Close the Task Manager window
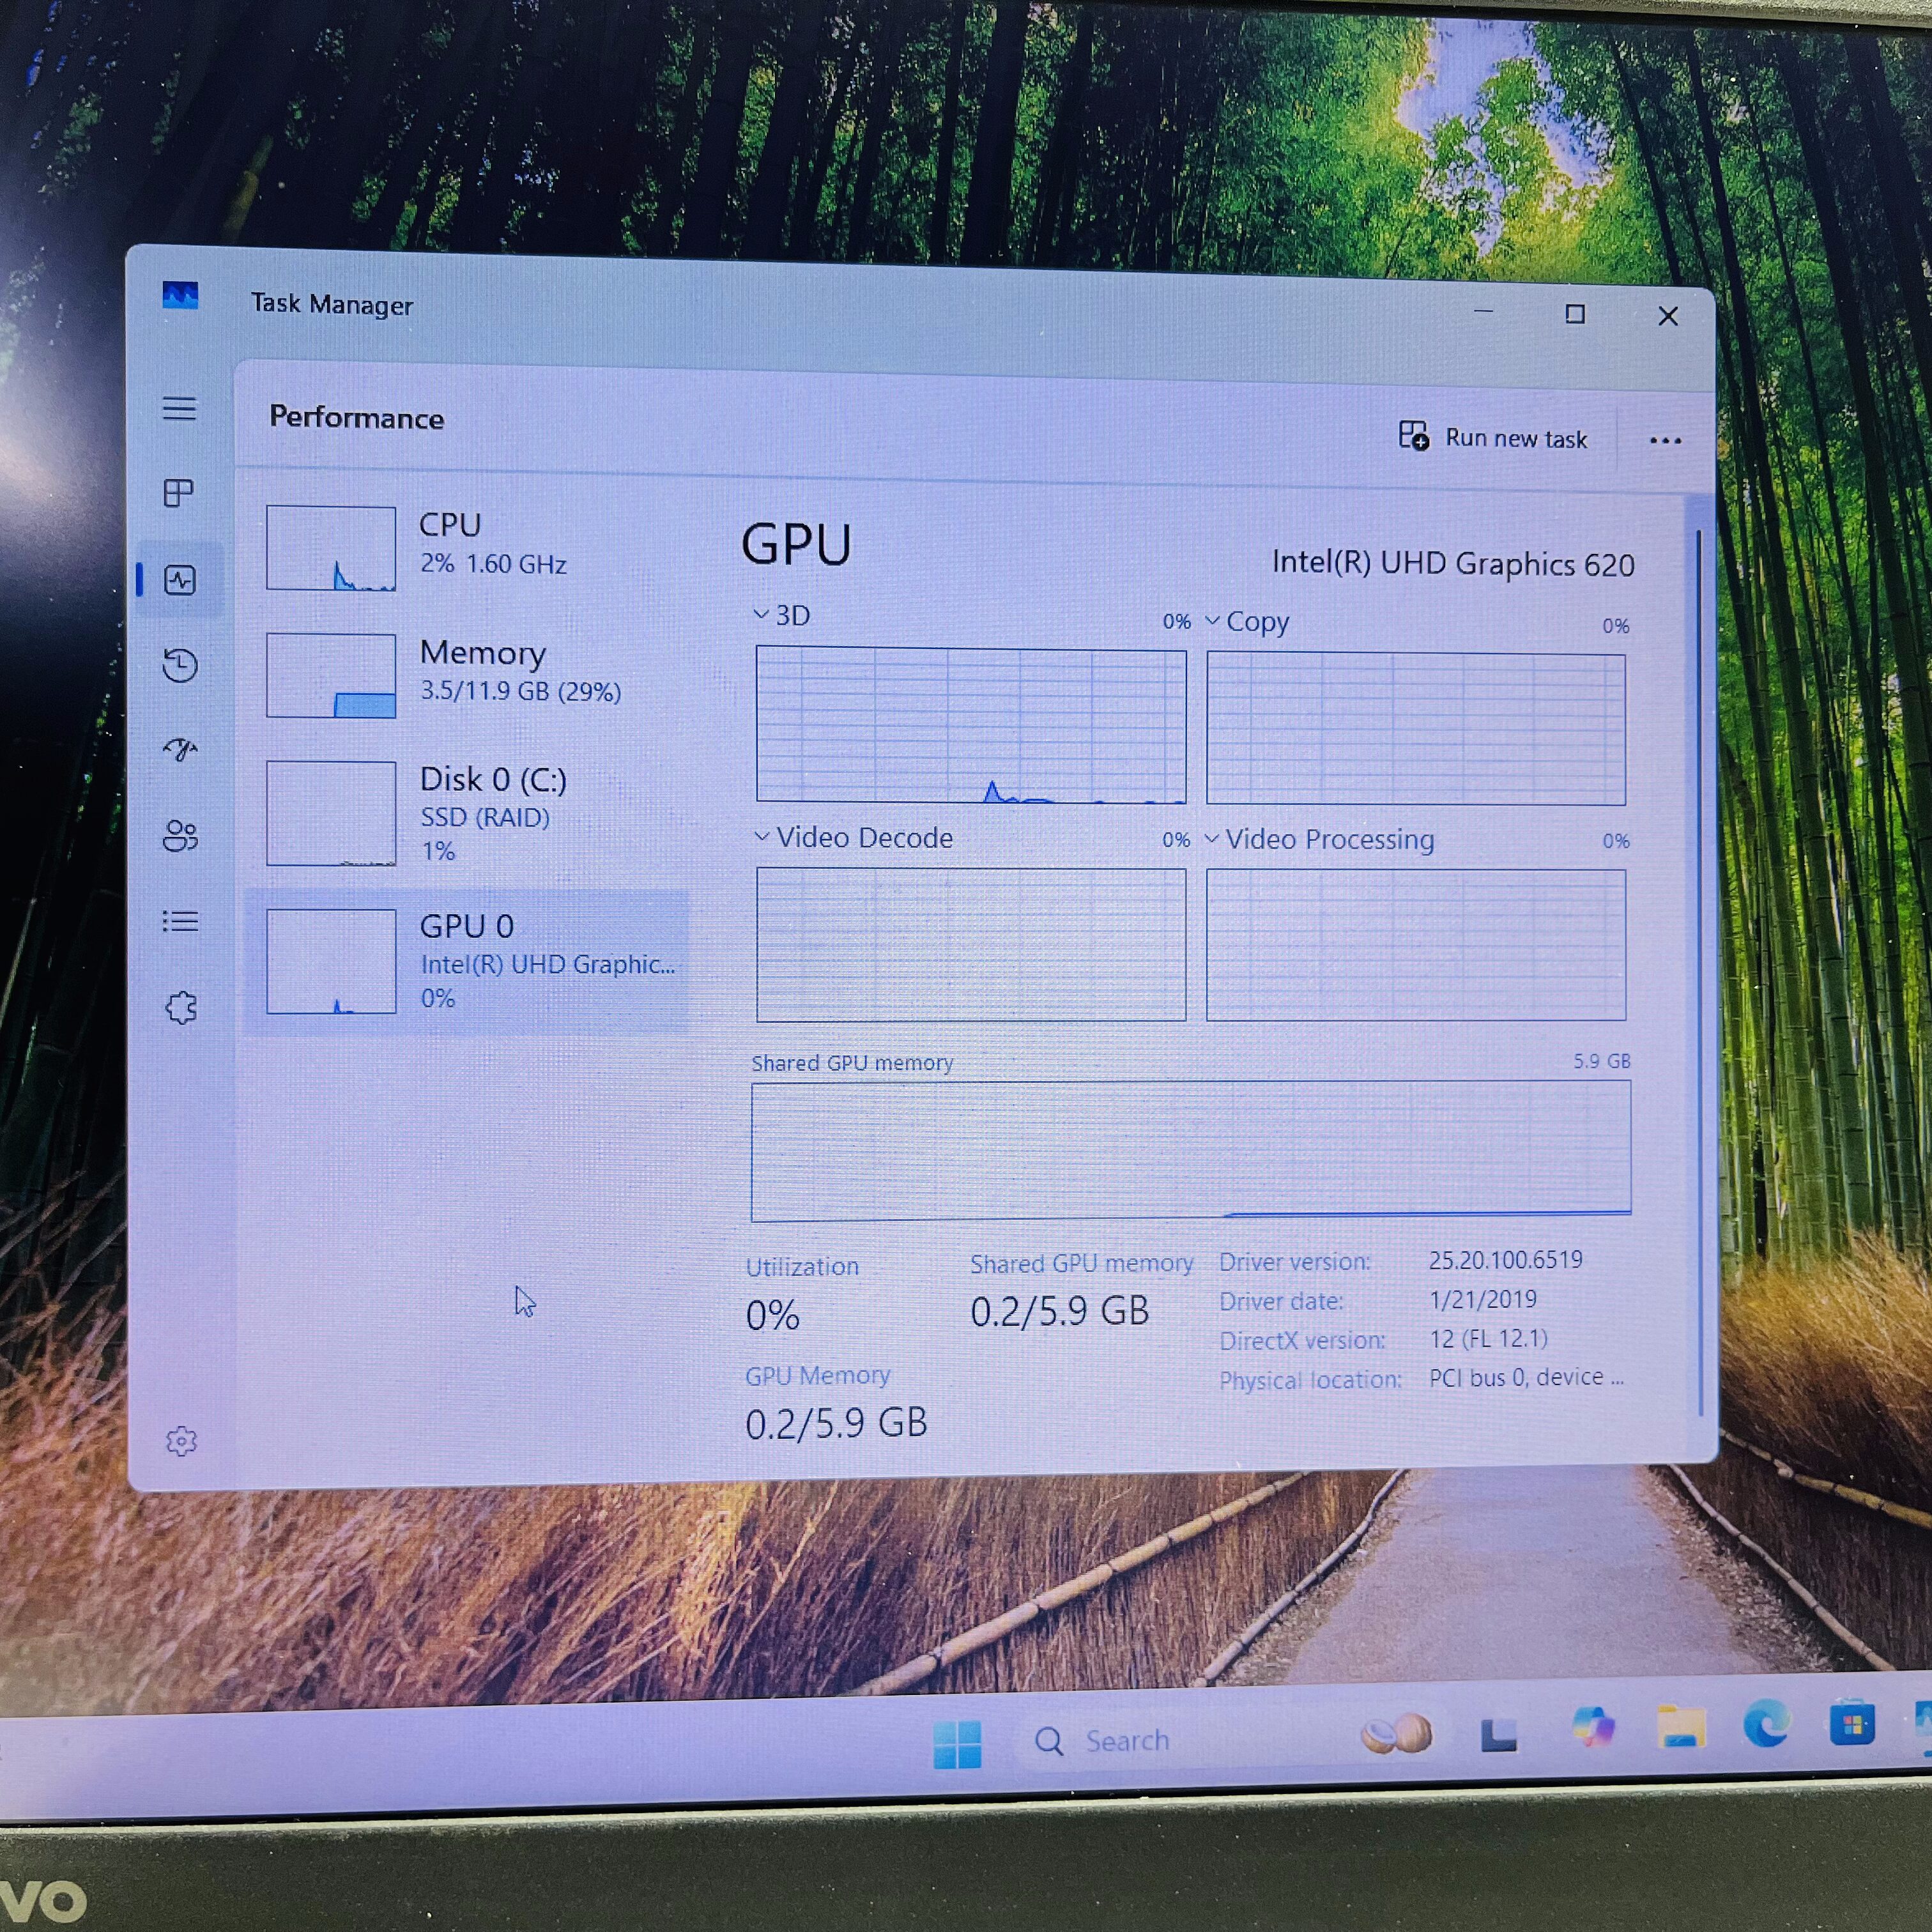Screen dimensions: 1932x1932 (x=1668, y=316)
